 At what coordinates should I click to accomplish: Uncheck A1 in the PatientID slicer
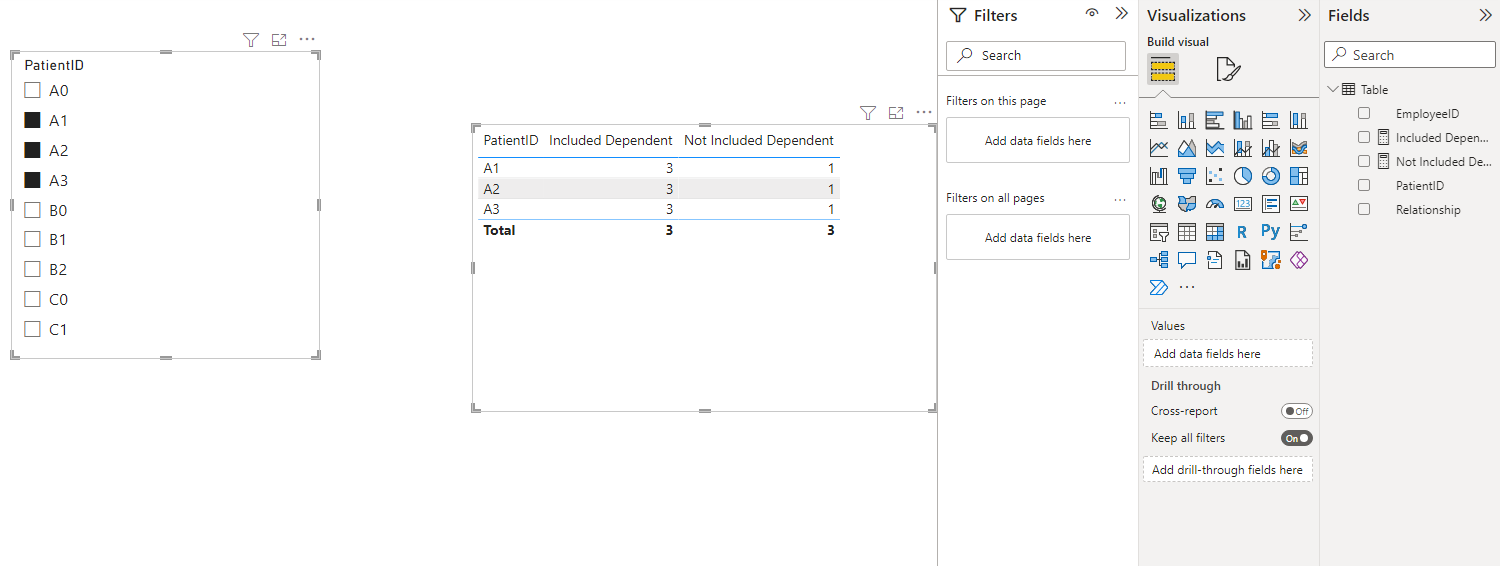click(32, 120)
